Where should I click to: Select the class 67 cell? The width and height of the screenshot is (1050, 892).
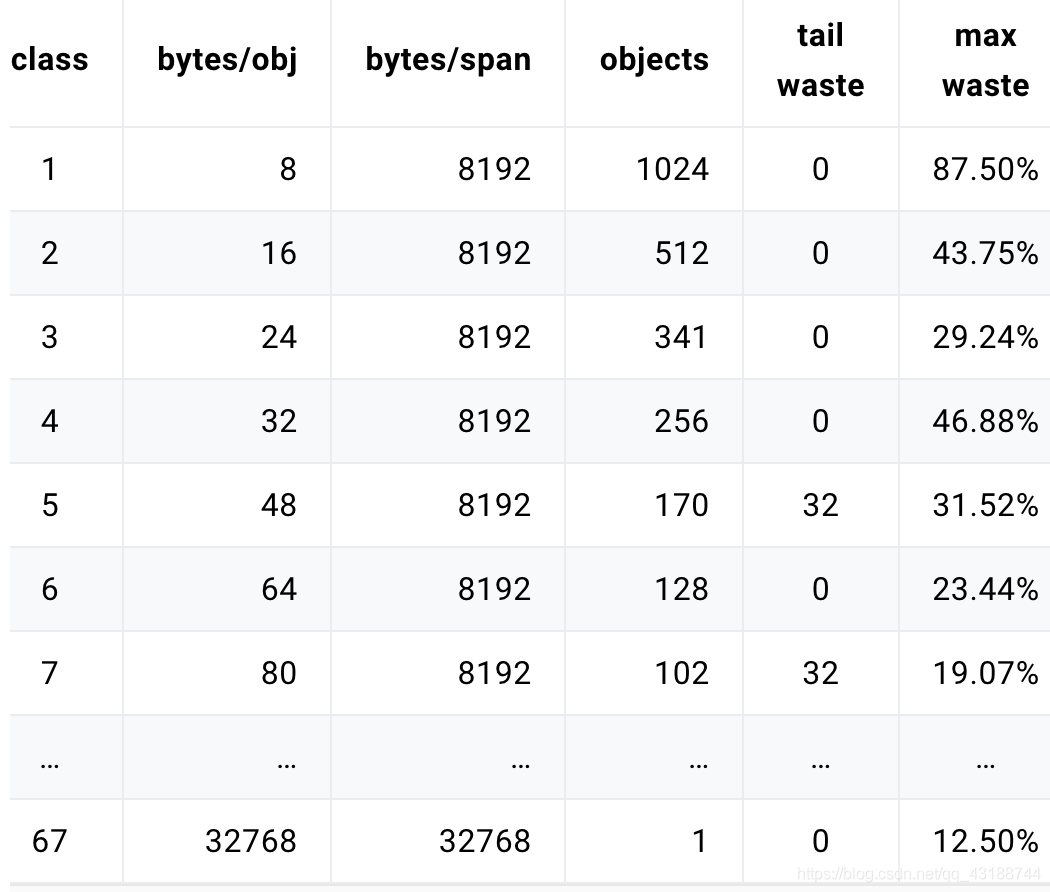[50, 841]
